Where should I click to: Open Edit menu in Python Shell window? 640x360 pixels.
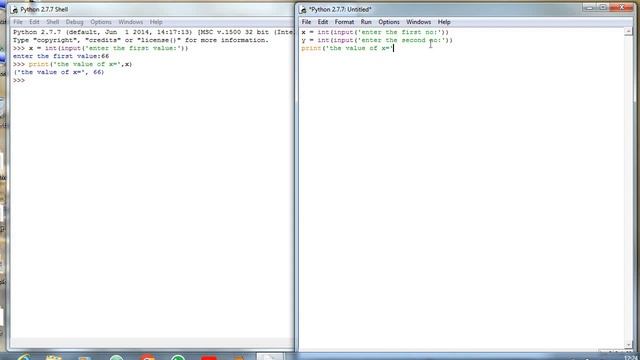click(34, 22)
